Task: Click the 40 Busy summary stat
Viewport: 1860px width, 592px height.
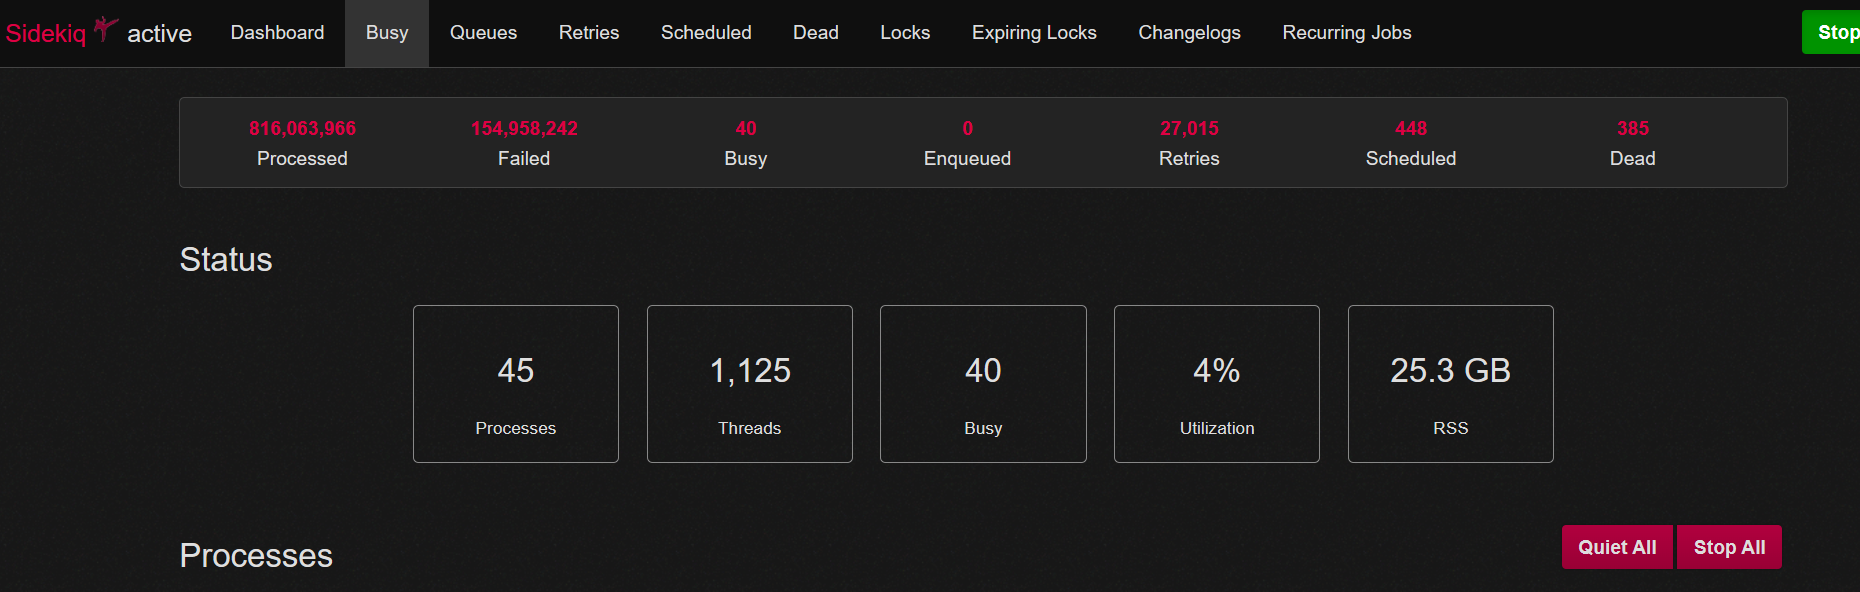Action: click(x=746, y=142)
